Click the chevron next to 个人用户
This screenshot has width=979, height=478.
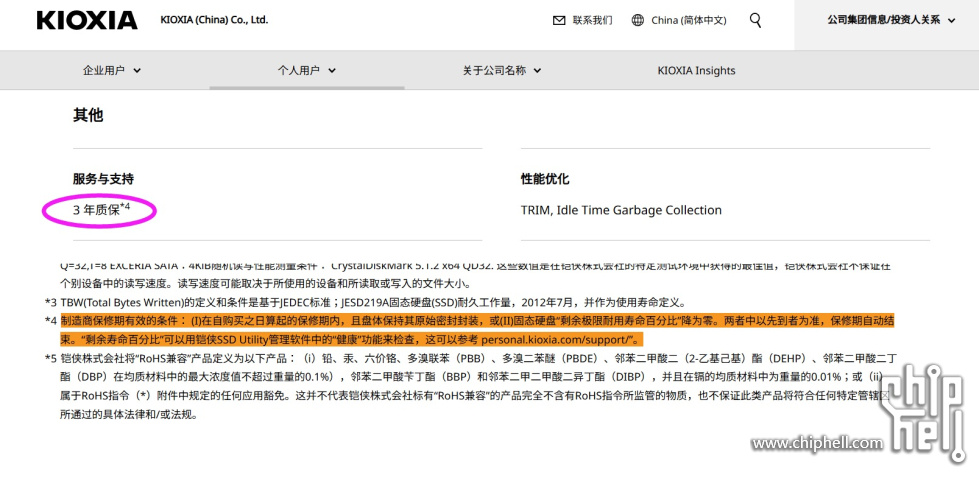coord(332,71)
